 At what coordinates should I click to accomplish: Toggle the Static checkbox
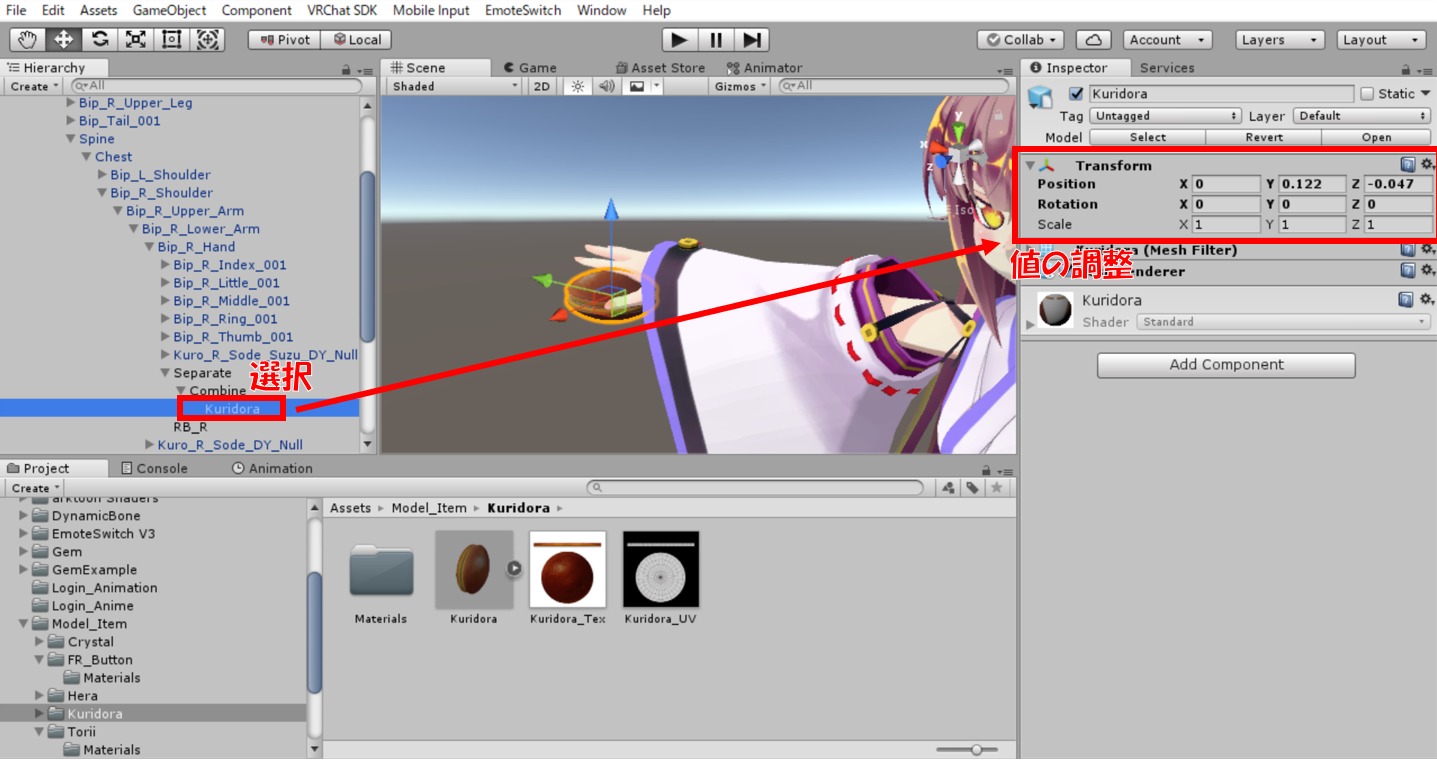tap(1367, 94)
